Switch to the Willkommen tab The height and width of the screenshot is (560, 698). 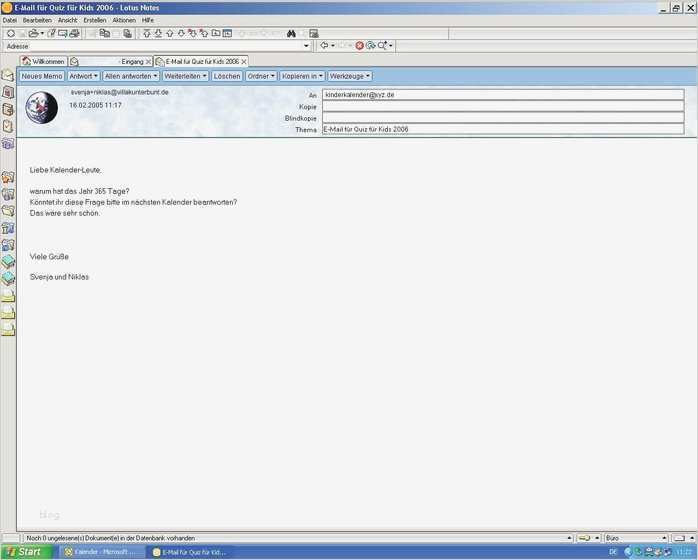coord(44,61)
